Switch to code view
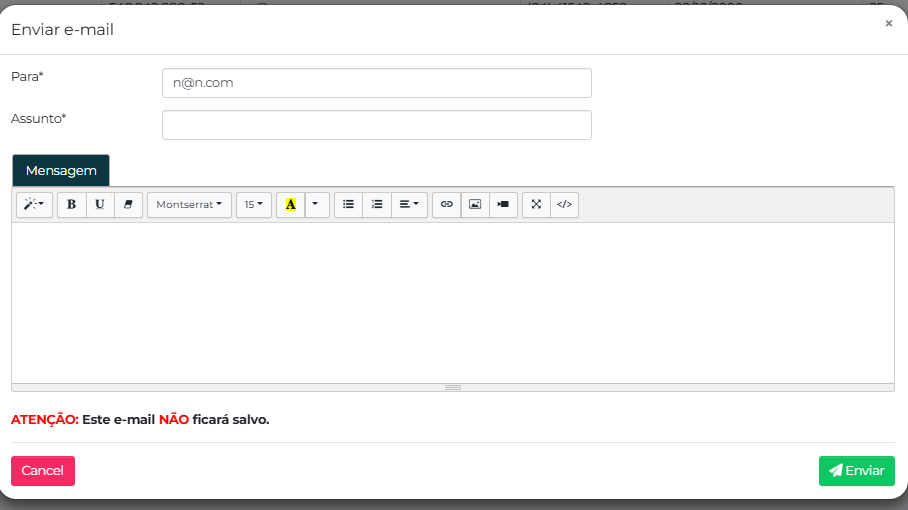The image size is (908, 510). tap(565, 204)
